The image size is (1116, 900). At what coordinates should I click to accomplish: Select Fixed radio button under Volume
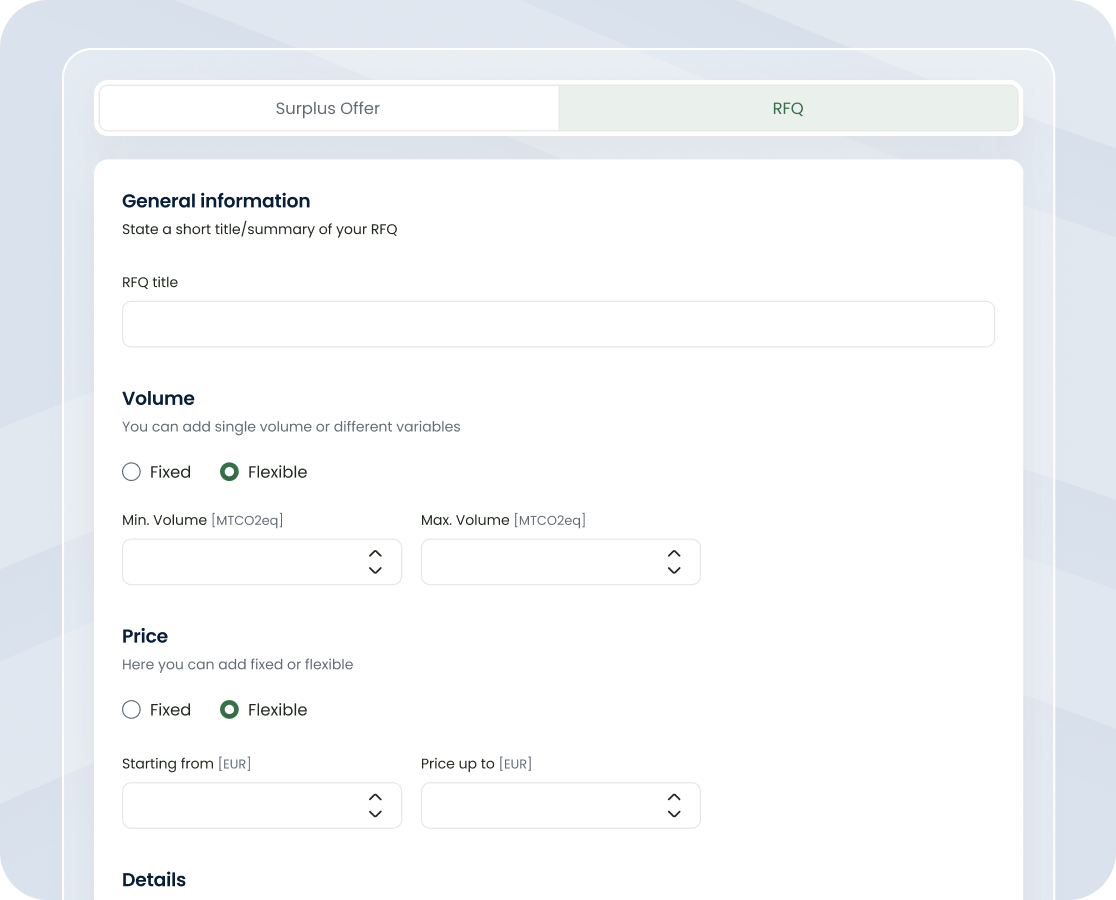tap(131, 472)
